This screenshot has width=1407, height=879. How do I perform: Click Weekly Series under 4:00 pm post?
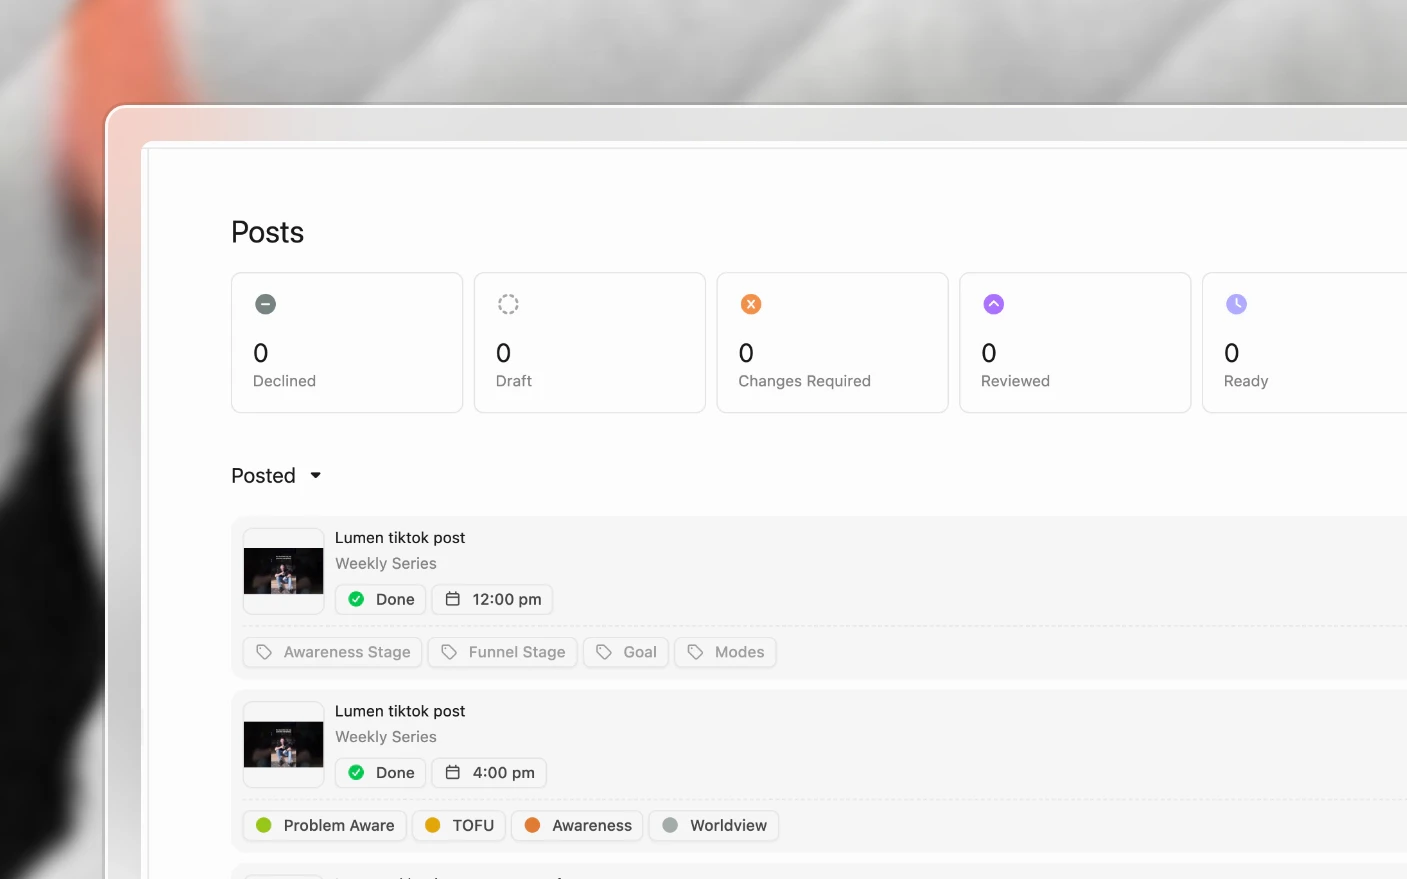386,737
